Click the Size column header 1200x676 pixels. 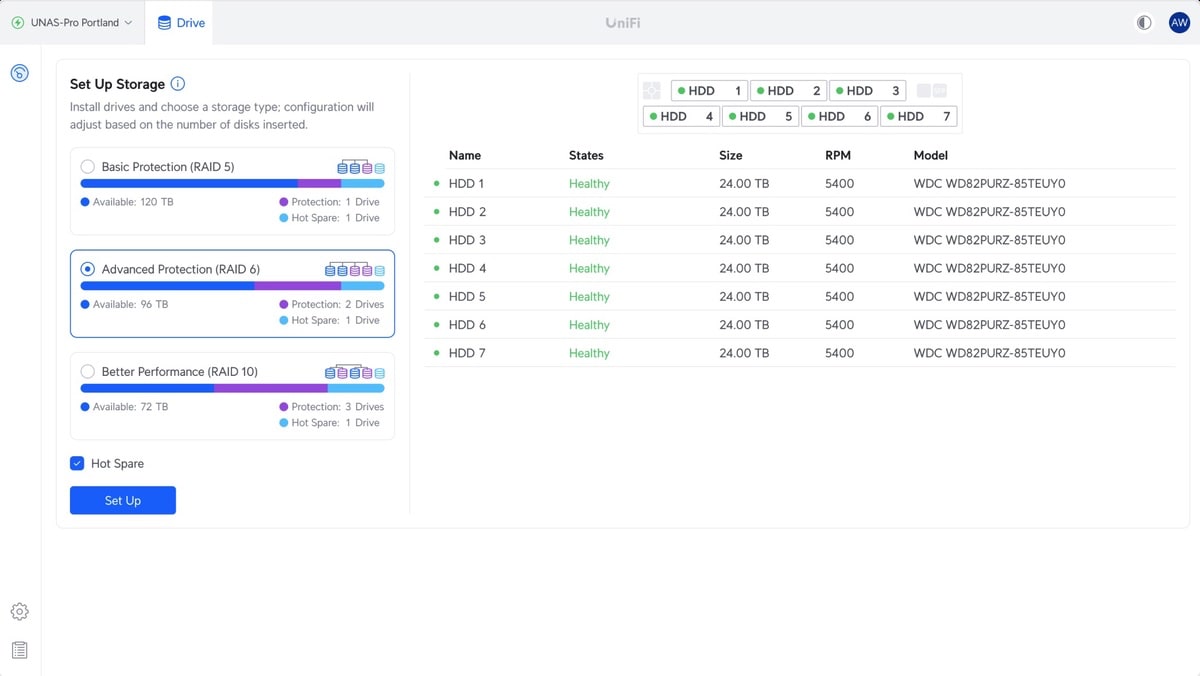click(x=731, y=156)
